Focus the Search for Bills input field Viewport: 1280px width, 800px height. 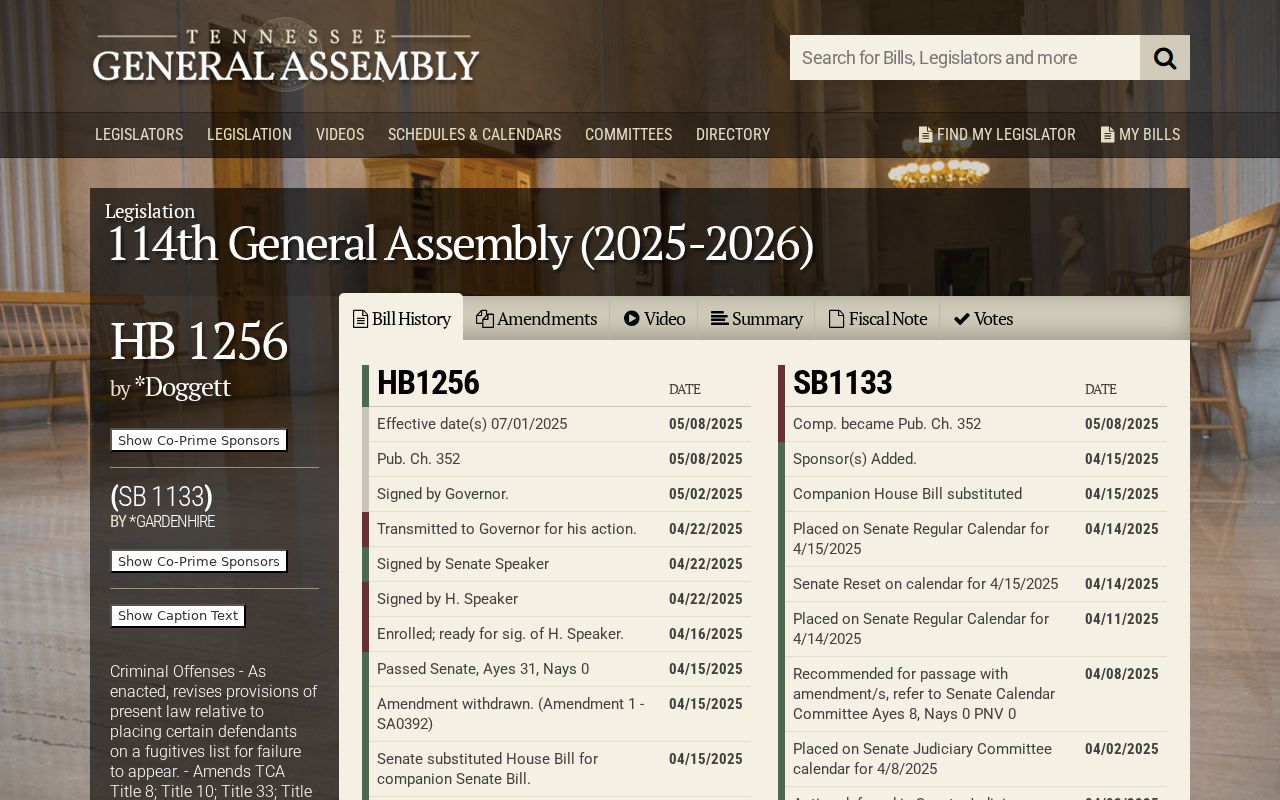[x=965, y=58]
